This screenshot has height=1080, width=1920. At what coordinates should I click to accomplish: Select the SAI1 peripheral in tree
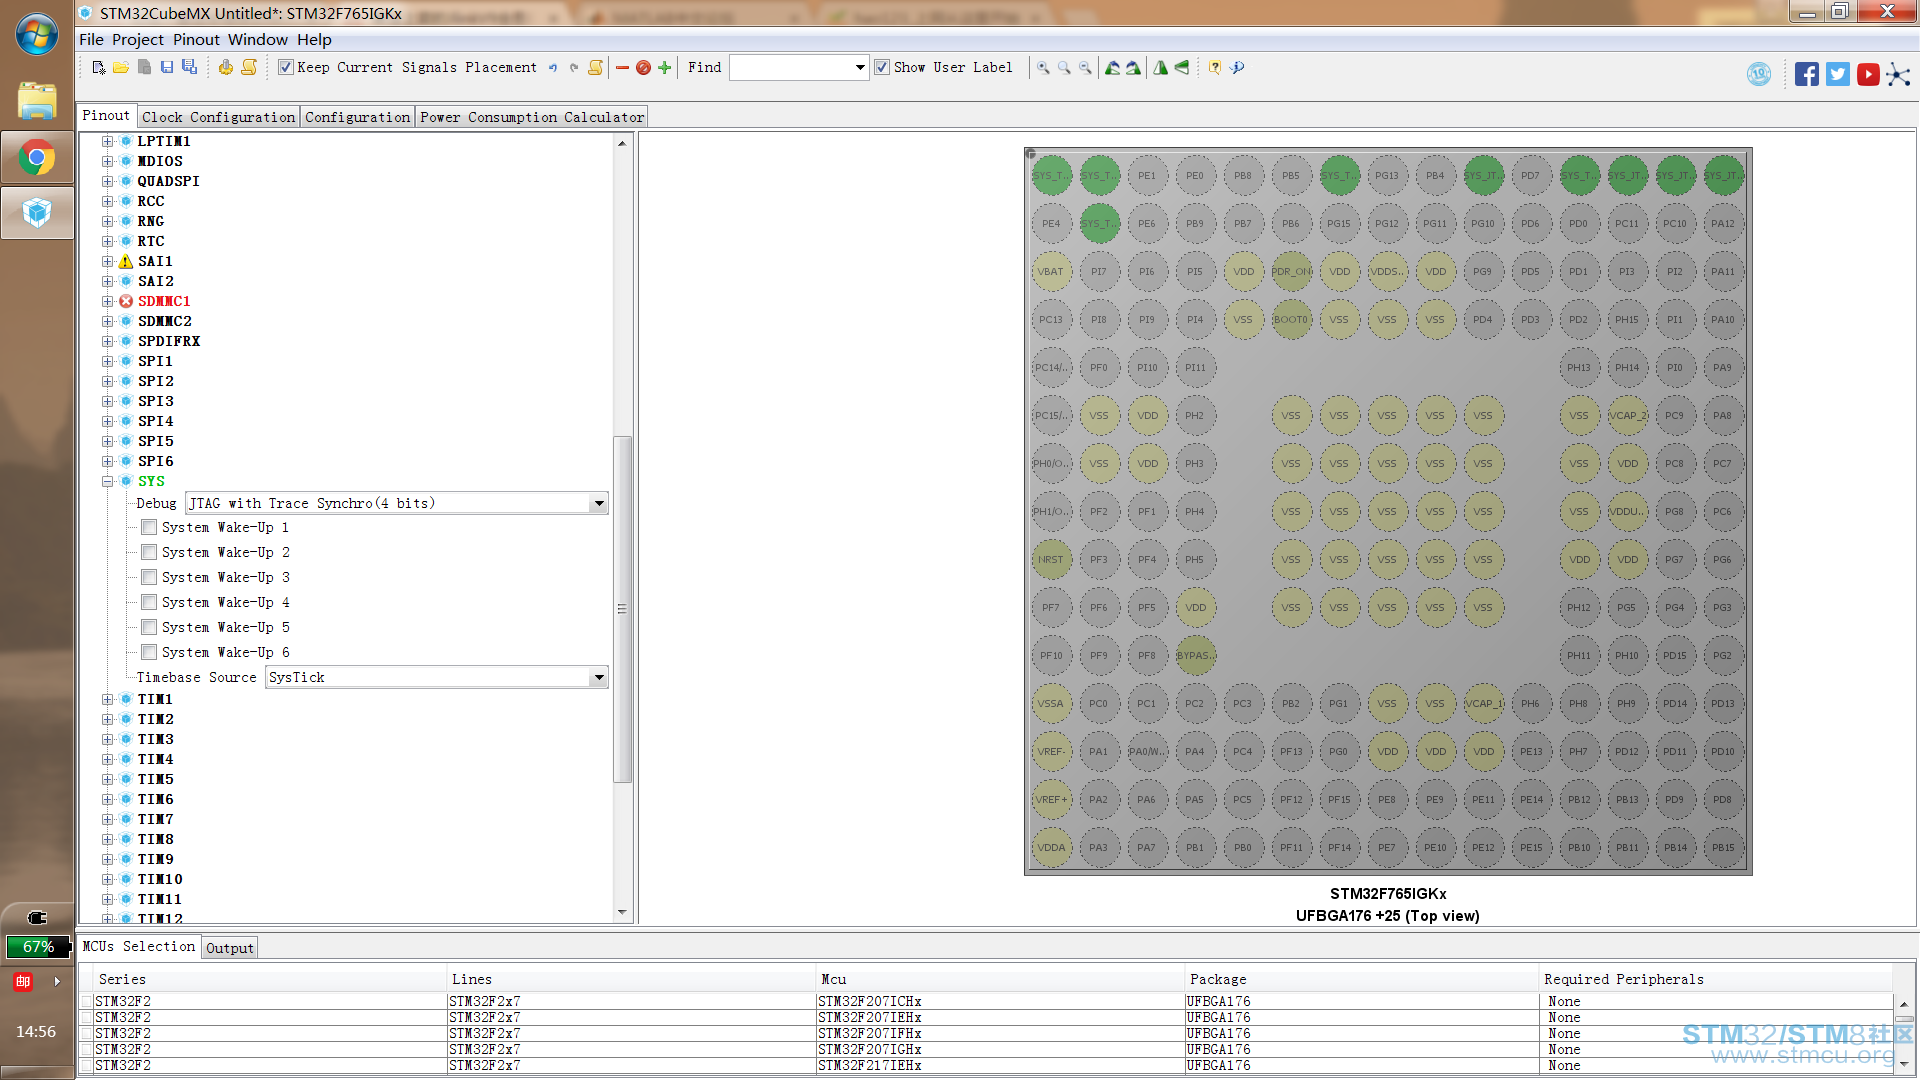[x=155, y=261]
